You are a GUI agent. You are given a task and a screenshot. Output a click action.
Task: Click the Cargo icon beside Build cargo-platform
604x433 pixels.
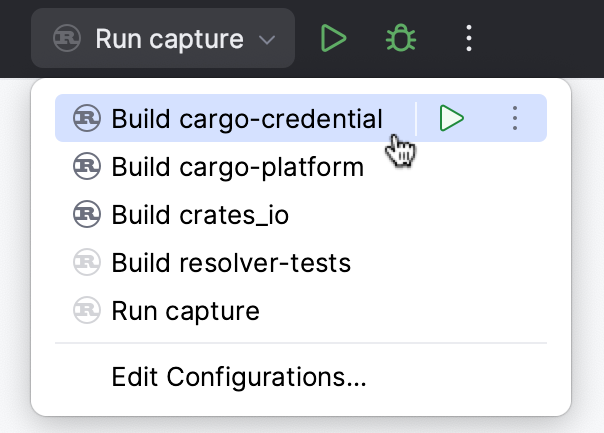[87, 166]
